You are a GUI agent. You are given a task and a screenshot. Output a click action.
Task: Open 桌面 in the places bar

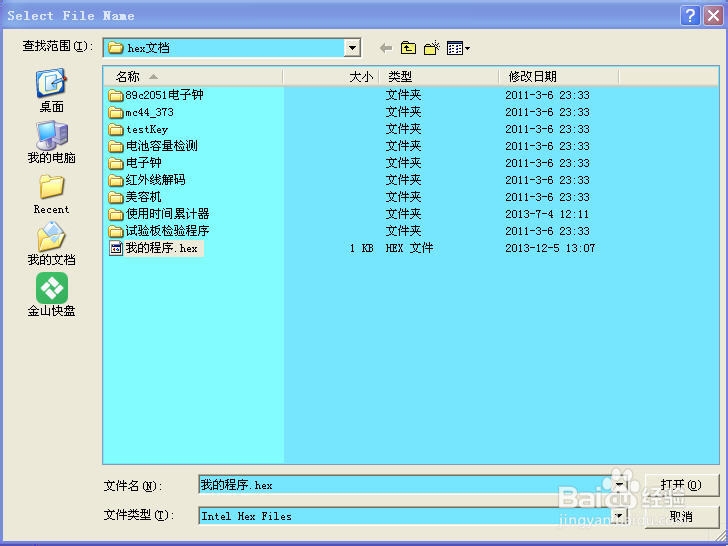pyautogui.click(x=52, y=91)
